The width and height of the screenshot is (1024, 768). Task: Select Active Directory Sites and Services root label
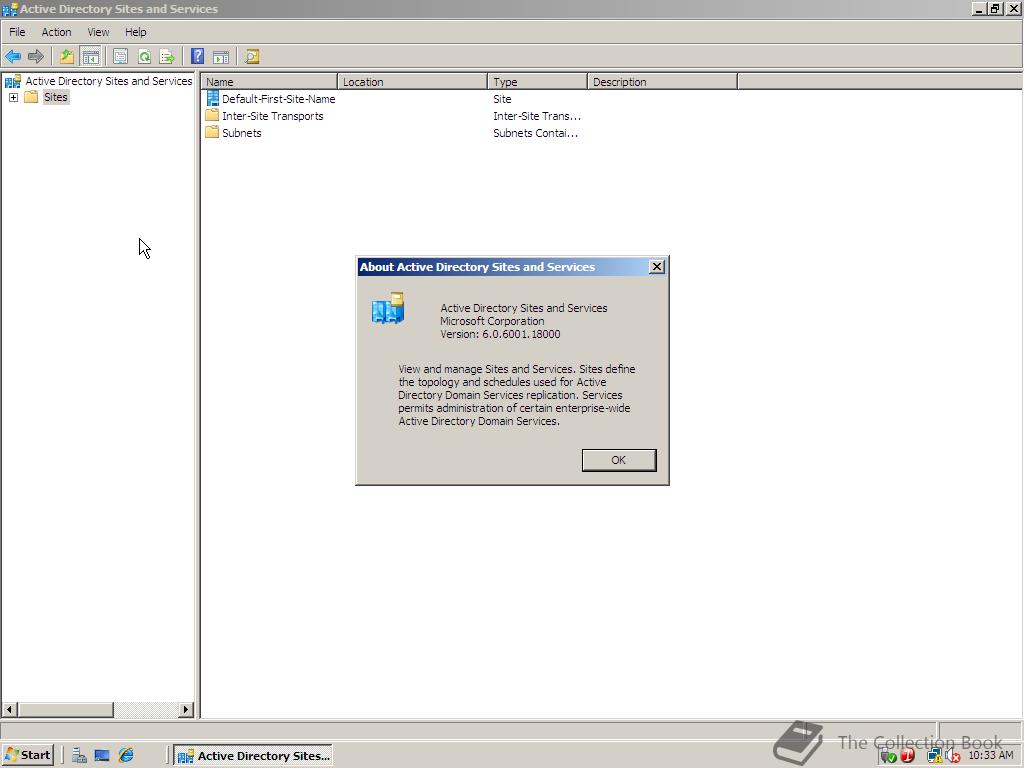109,81
